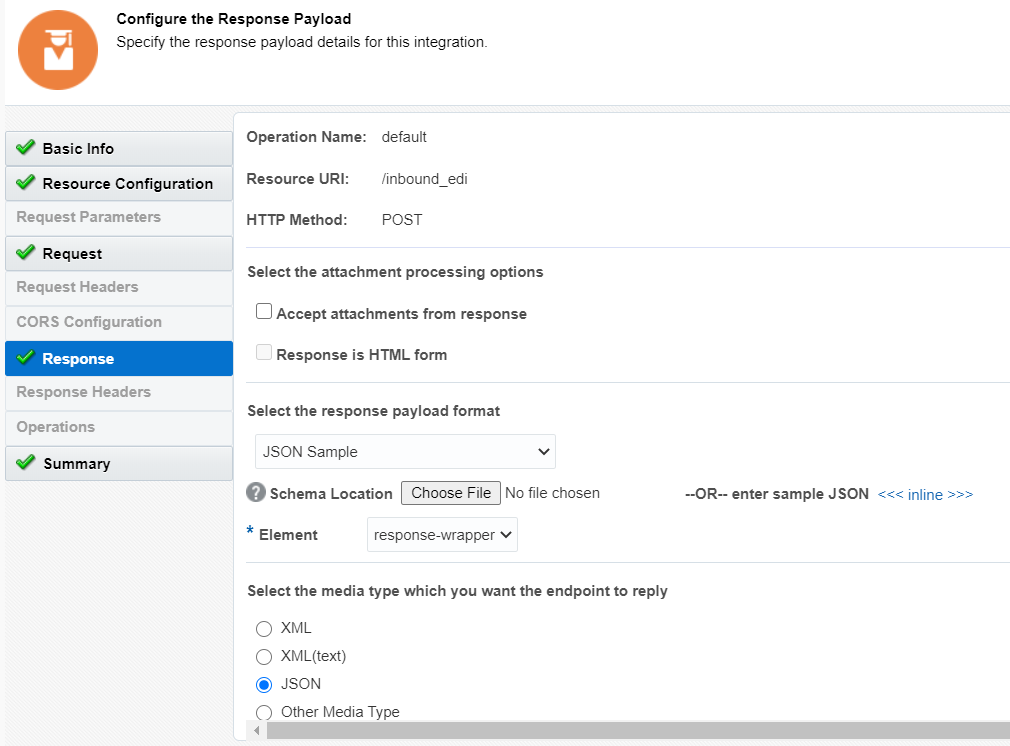The image size is (1010, 746).
Task: Click the 'No file chosen' text
Action: (552, 493)
